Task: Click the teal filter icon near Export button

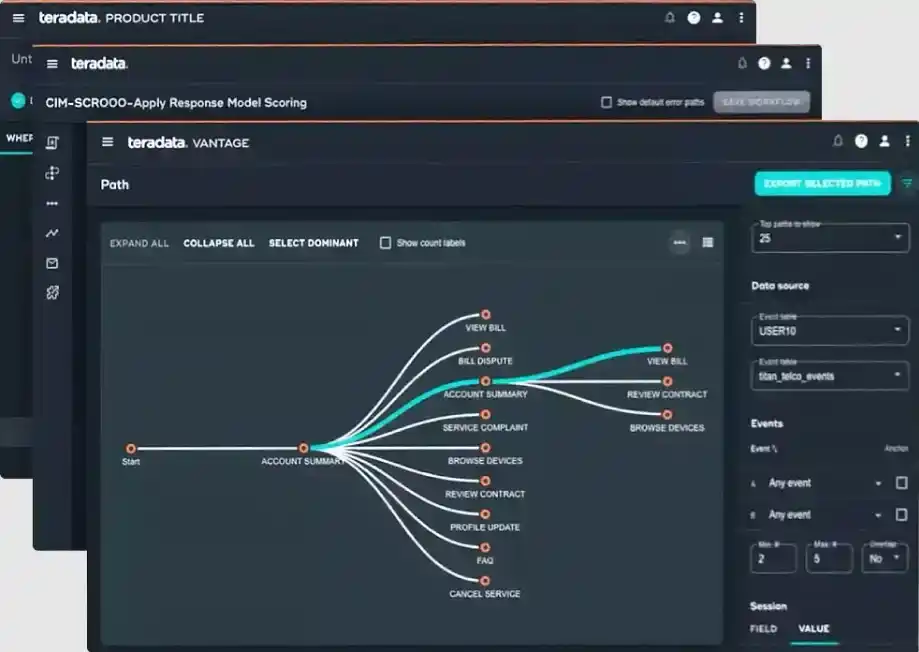Action: pyautogui.click(x=907, y=184)
